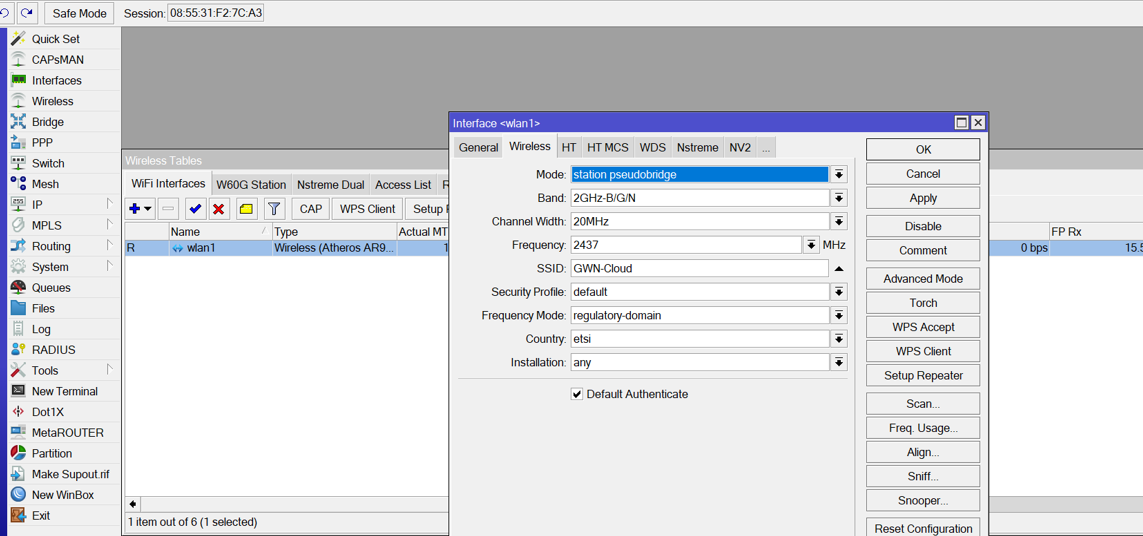Switch to the NV2 tab
This screenshot has height=536, width=1143.
click(740, 147)
